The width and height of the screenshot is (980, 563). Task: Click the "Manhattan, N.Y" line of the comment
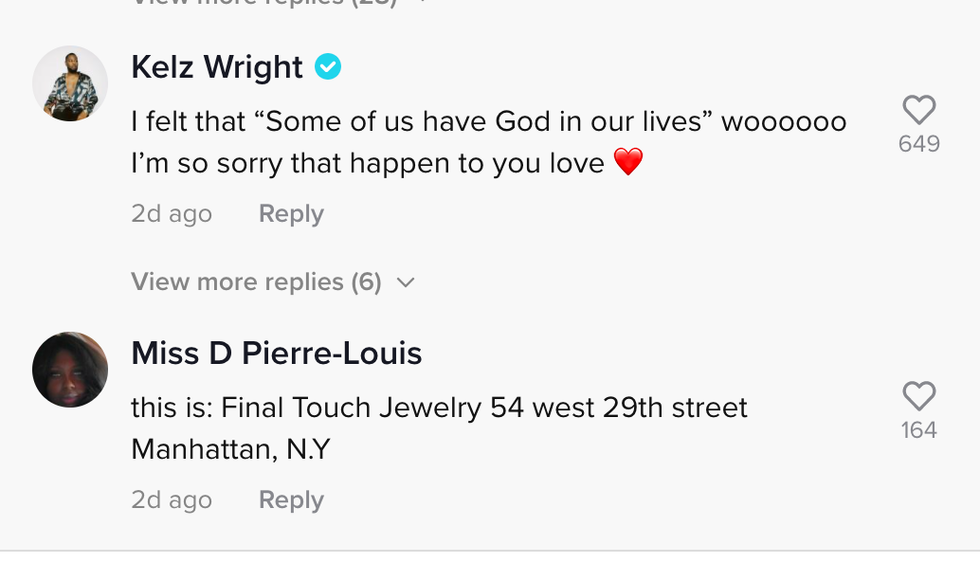(230, 450)
